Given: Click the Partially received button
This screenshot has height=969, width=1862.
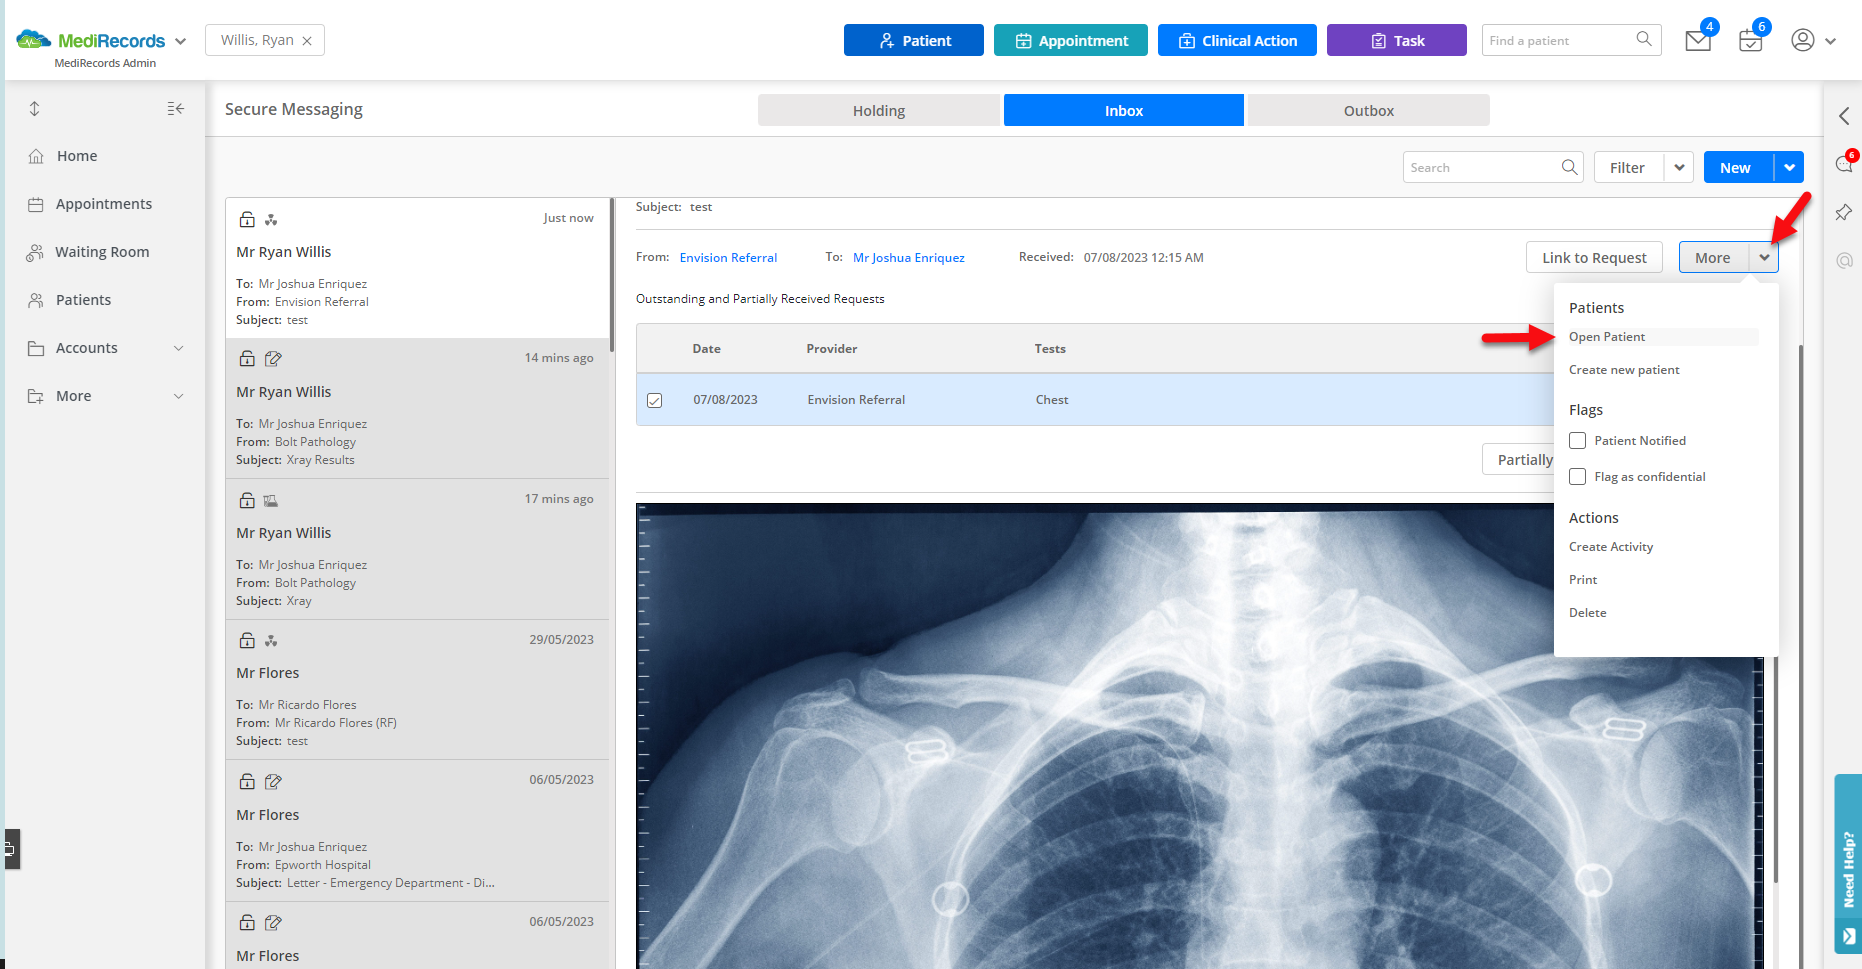Looking at the screenshot, I should 1518,459.
